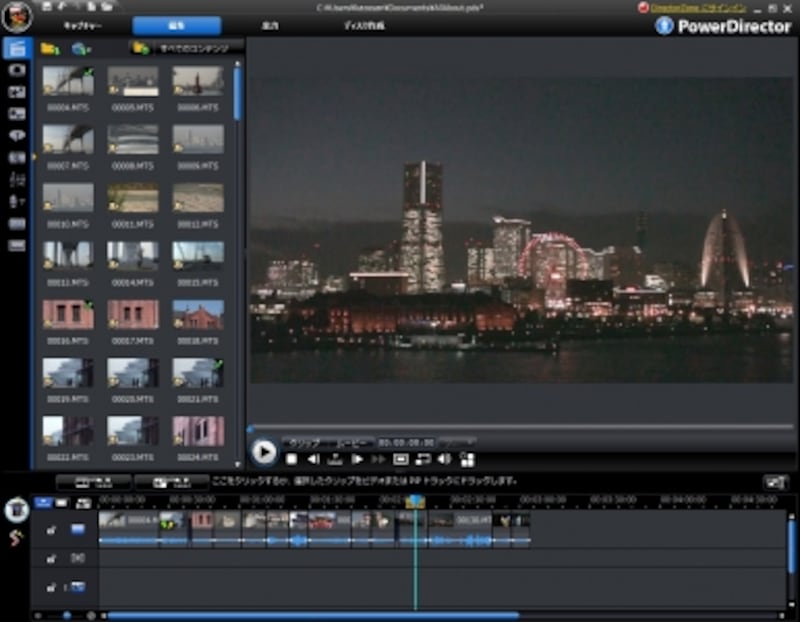Click the Stop playback button
The height and width of the screenshot is (622, 800).
point(291,459)
